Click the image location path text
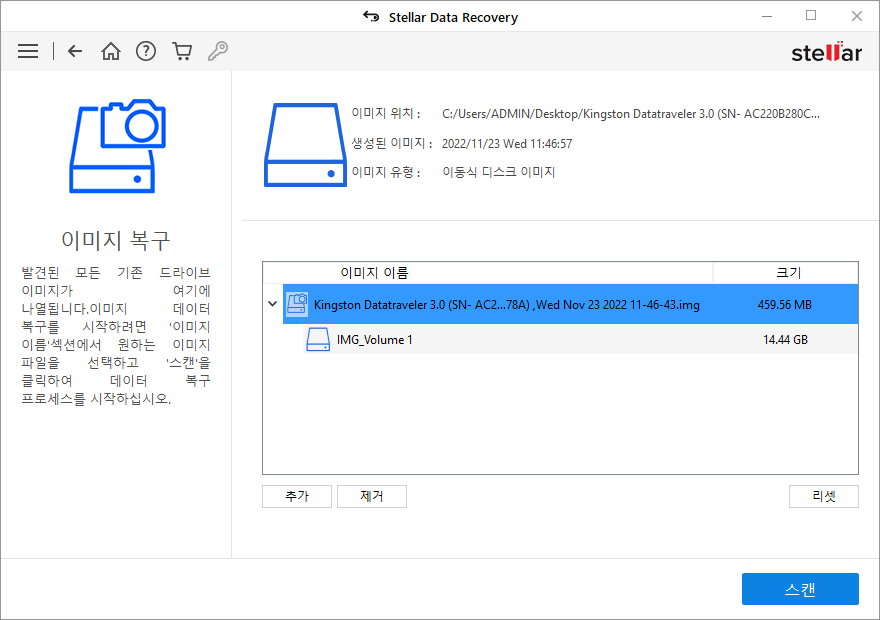880x620 pixels. [x=631, y=114]
